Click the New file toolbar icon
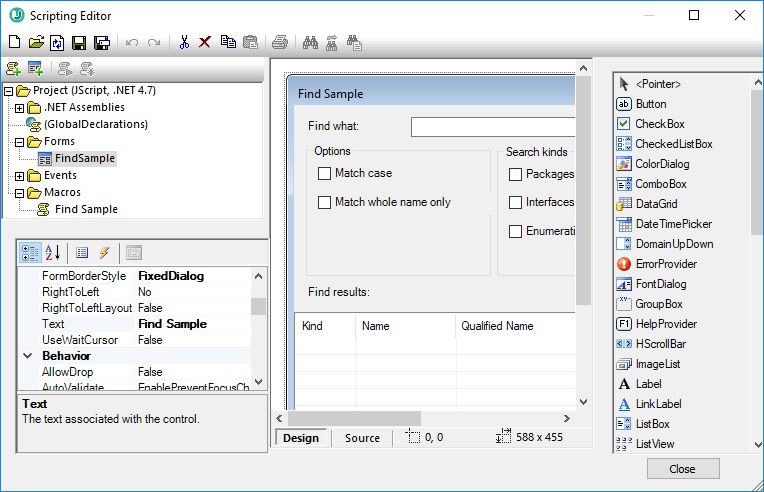Viewport: 764px width, 492px height. pos(14,42)
